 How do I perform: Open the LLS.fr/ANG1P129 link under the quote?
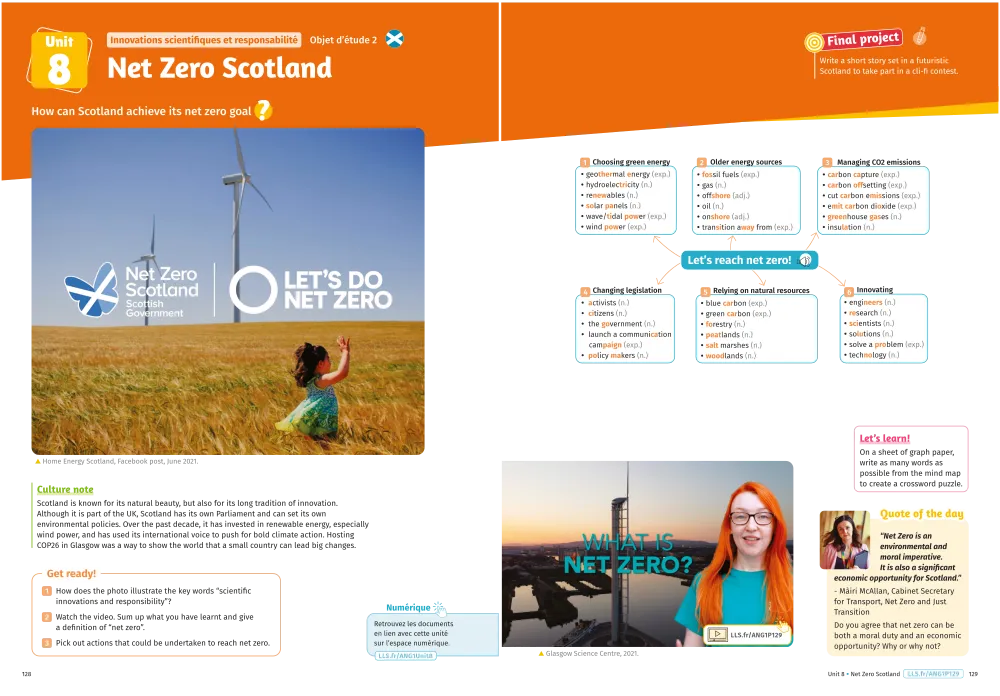click(x=934, y=674)
